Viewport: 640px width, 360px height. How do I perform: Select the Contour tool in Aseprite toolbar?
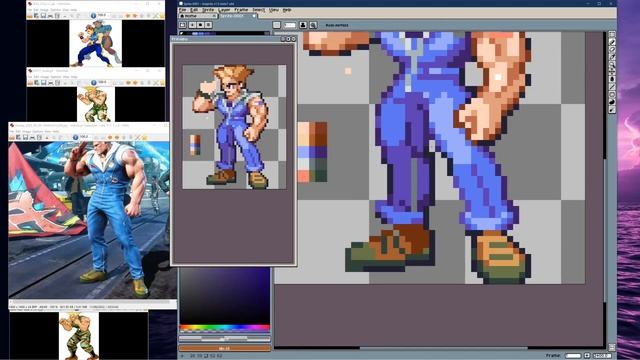[x=612, y=102]
